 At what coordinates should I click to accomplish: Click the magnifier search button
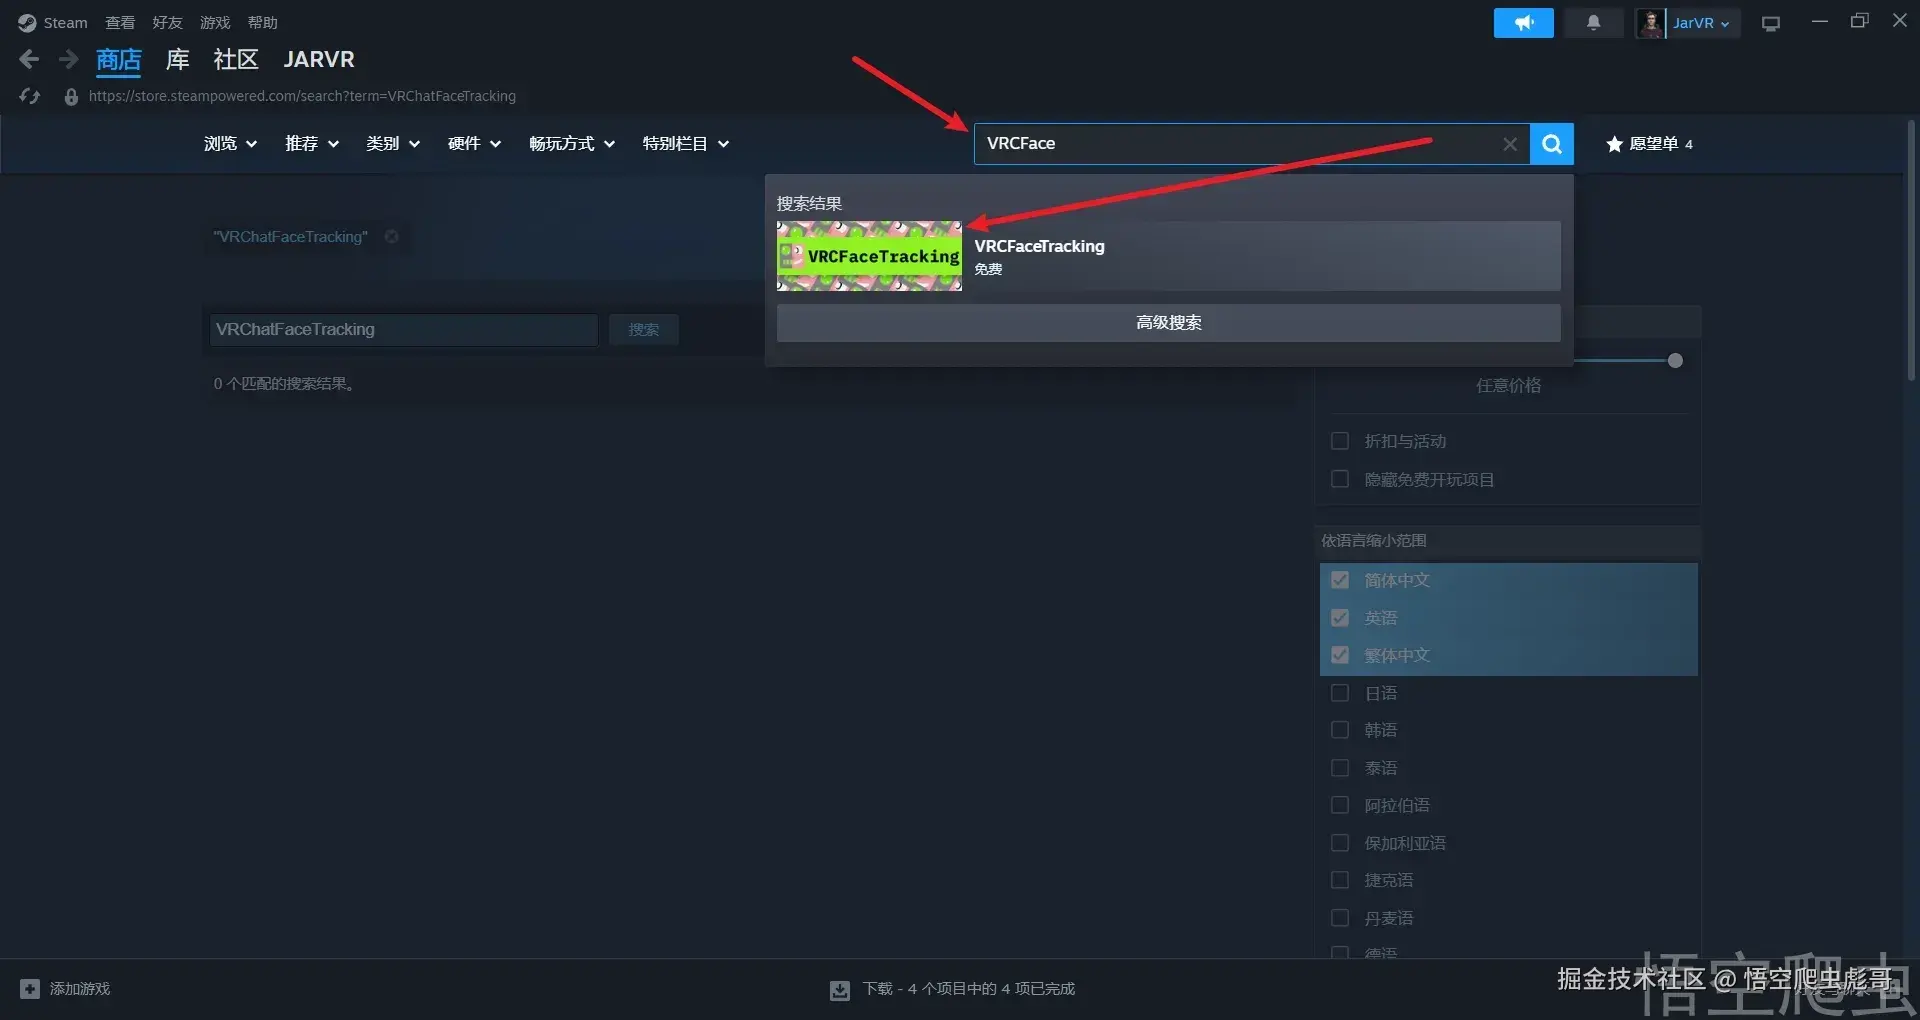coord(1552,144)
